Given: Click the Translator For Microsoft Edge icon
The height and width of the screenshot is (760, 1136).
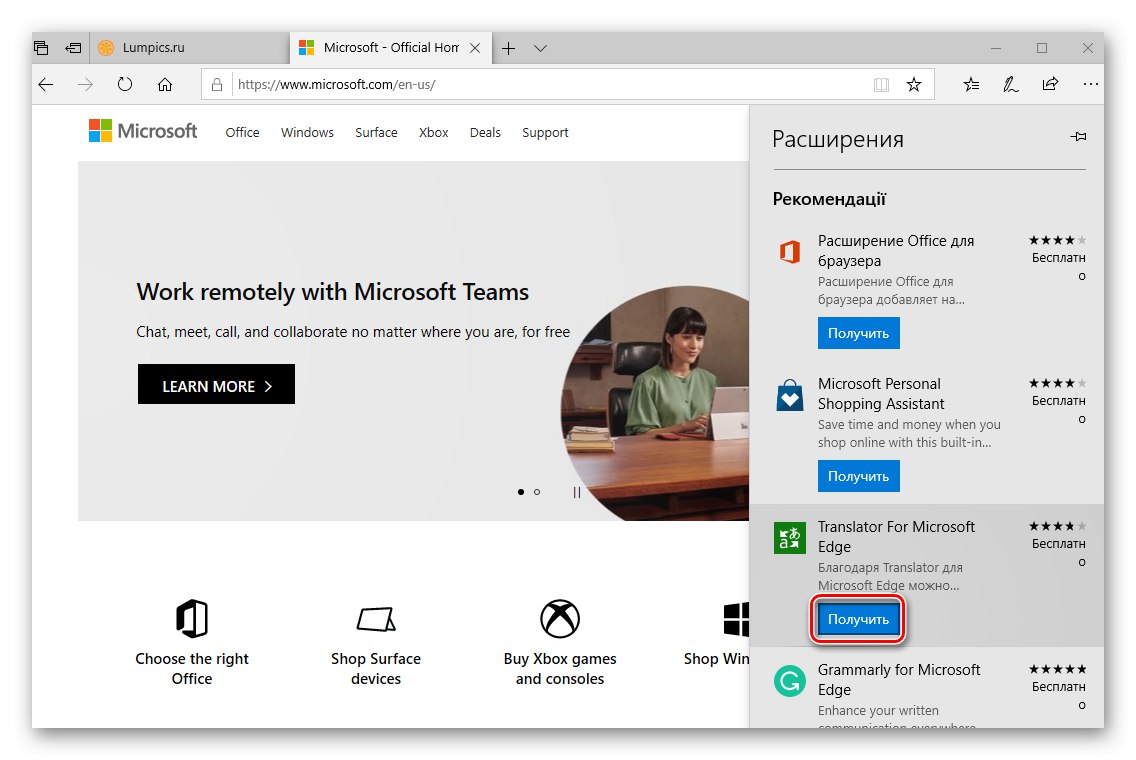Looking at the screenshot, I should (x=789, y=537).
